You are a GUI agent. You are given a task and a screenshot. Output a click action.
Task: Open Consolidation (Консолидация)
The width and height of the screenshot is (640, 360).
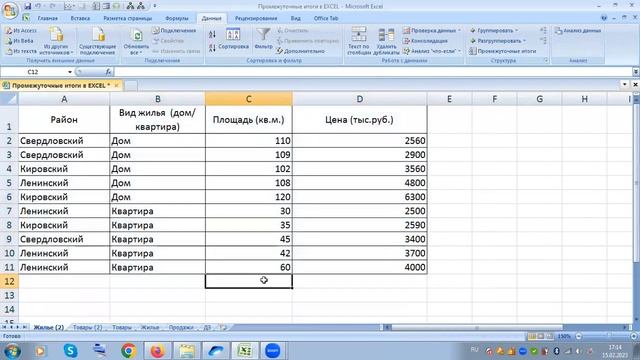click(425, 41)
